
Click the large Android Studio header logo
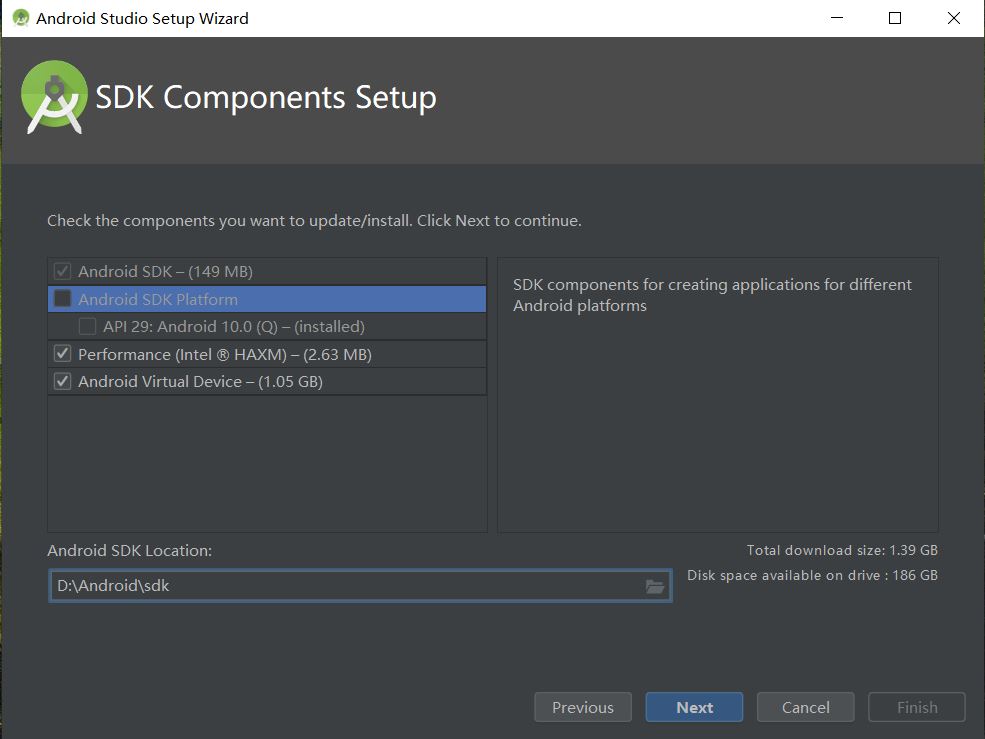coord(54,97)
